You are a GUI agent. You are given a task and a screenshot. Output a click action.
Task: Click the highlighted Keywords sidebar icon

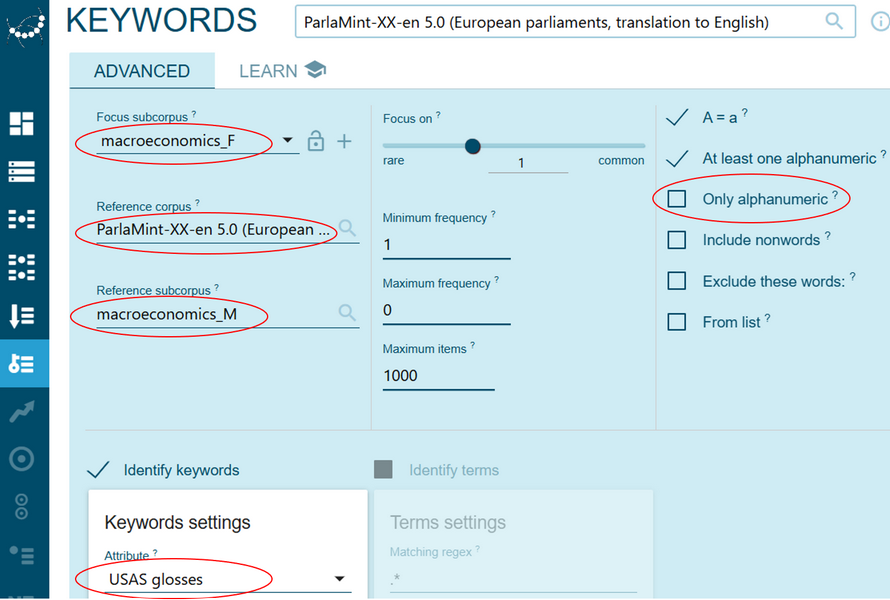tap(25, 363)
